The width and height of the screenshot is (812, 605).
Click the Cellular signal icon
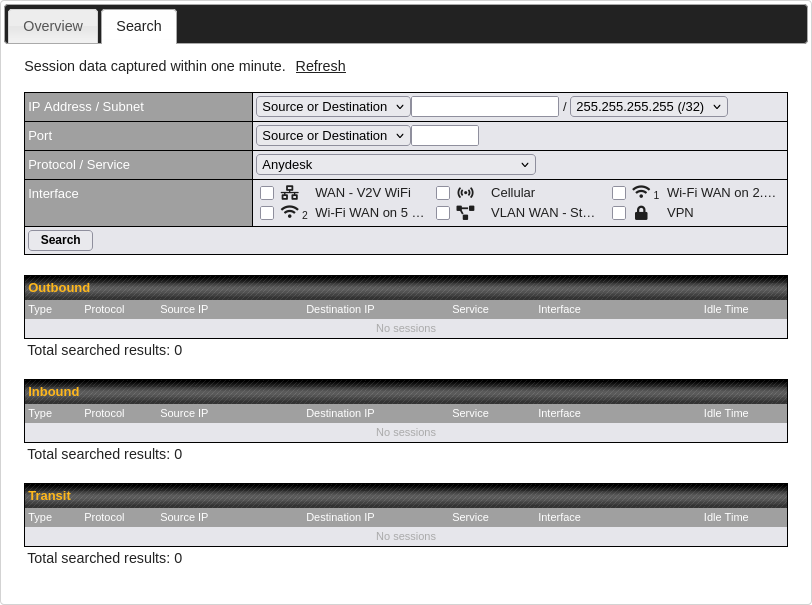click(x=465, y=193)
